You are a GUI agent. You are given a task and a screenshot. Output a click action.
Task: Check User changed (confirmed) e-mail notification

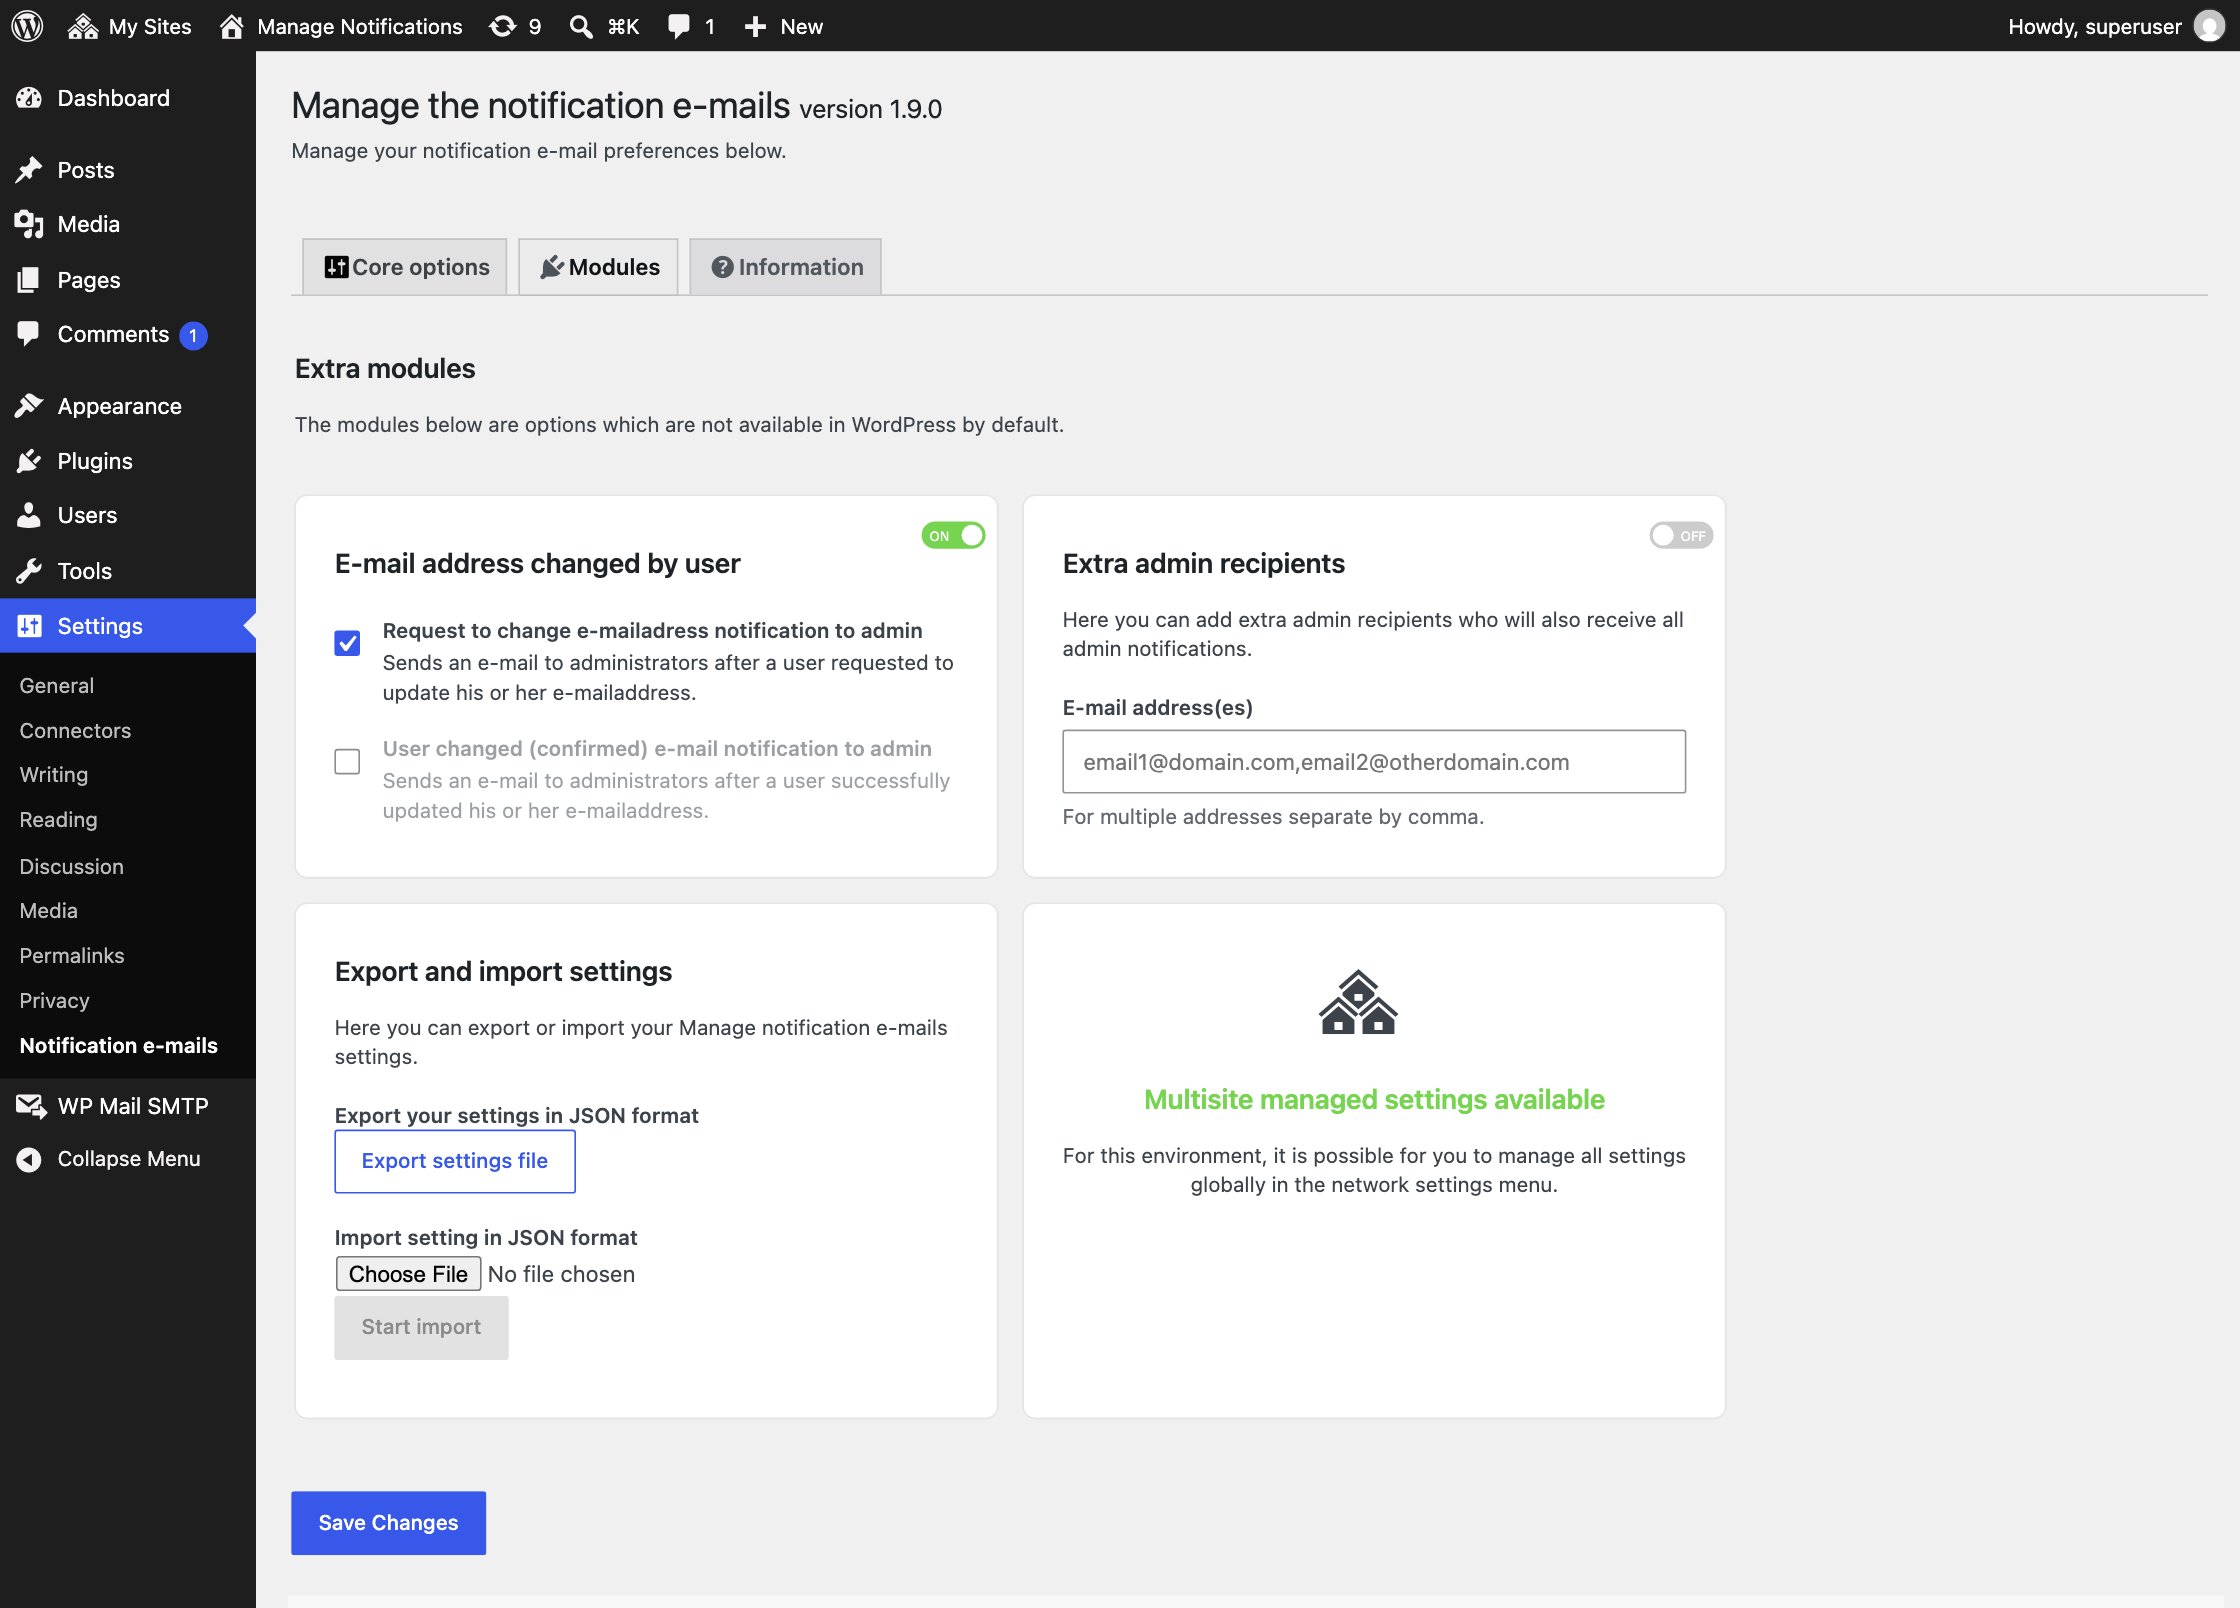coord(347,761)
